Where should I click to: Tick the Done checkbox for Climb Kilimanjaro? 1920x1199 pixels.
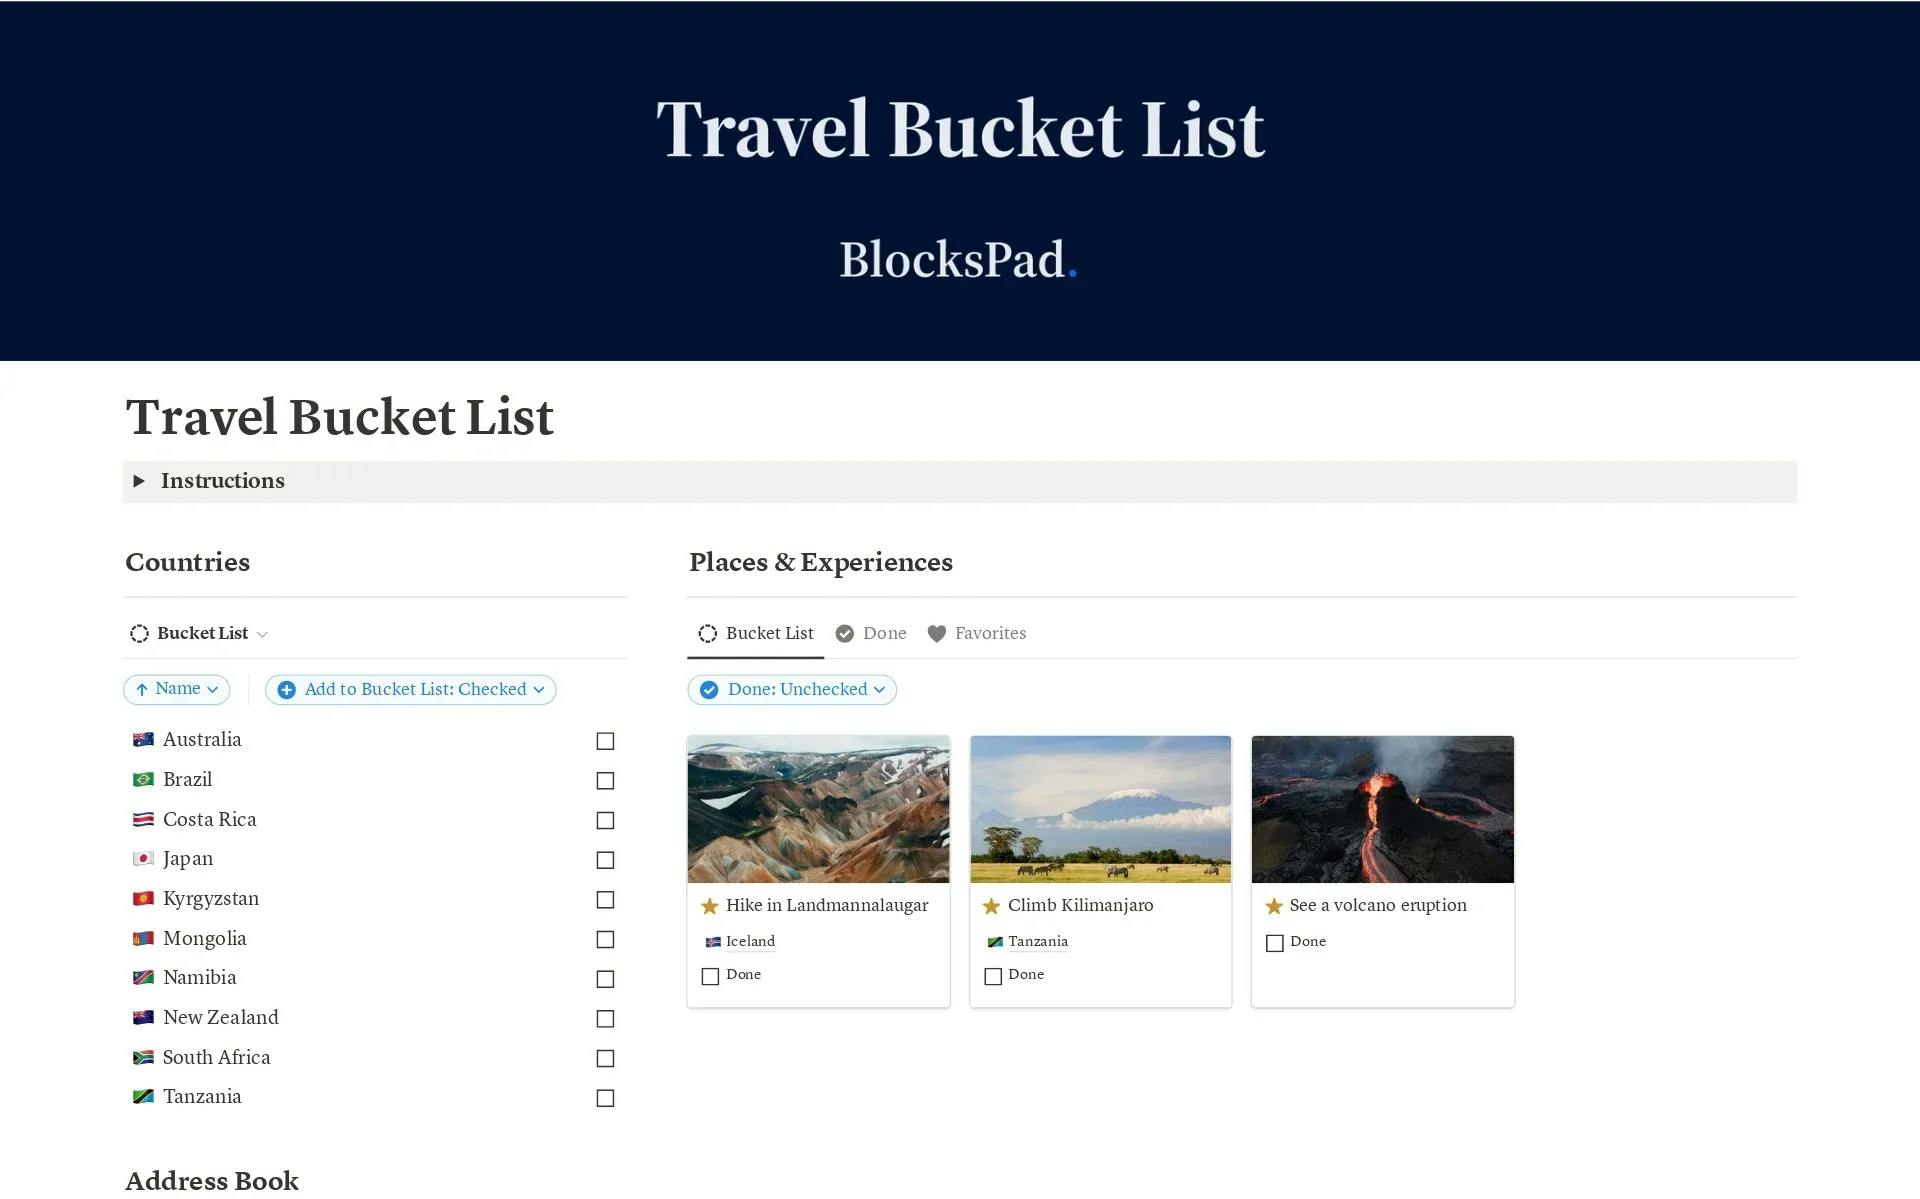pyautogui.click(x=993, y=976)
